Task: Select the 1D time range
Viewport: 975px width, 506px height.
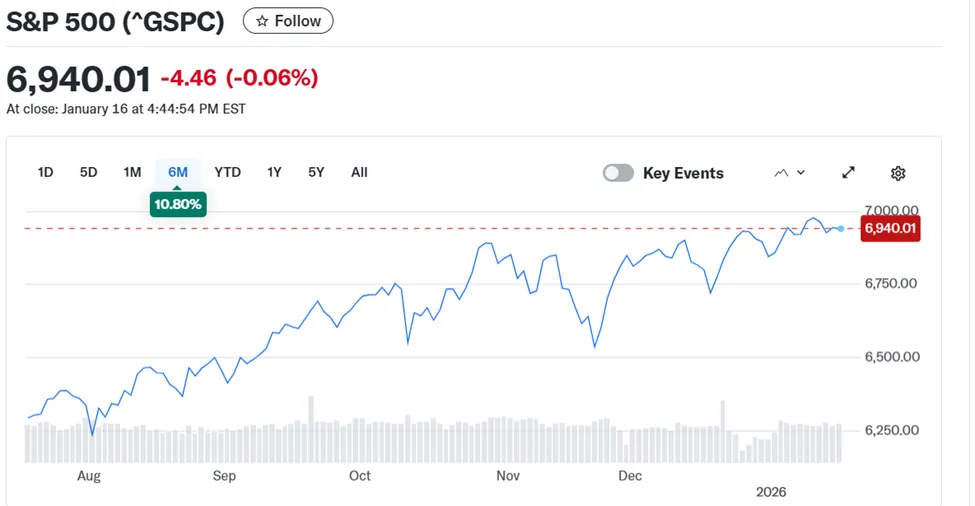Action: pyautogui.click(x=45, y=172)
